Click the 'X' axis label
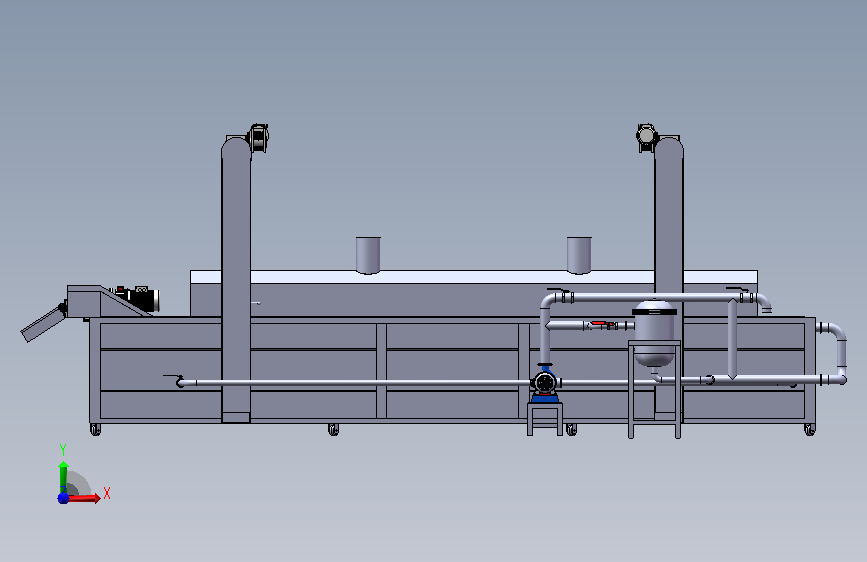This screenshot has height=562, width=867. 107,493
